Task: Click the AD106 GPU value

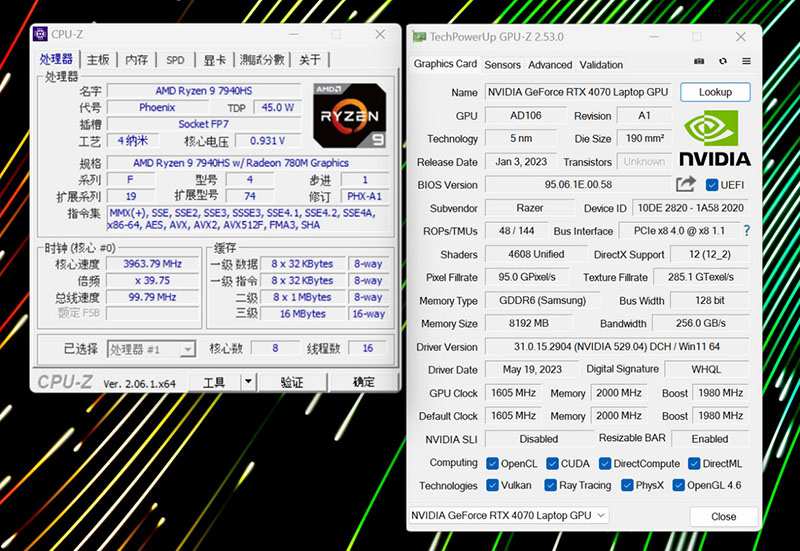Action: pyautogui.click(x=526, y=115)
